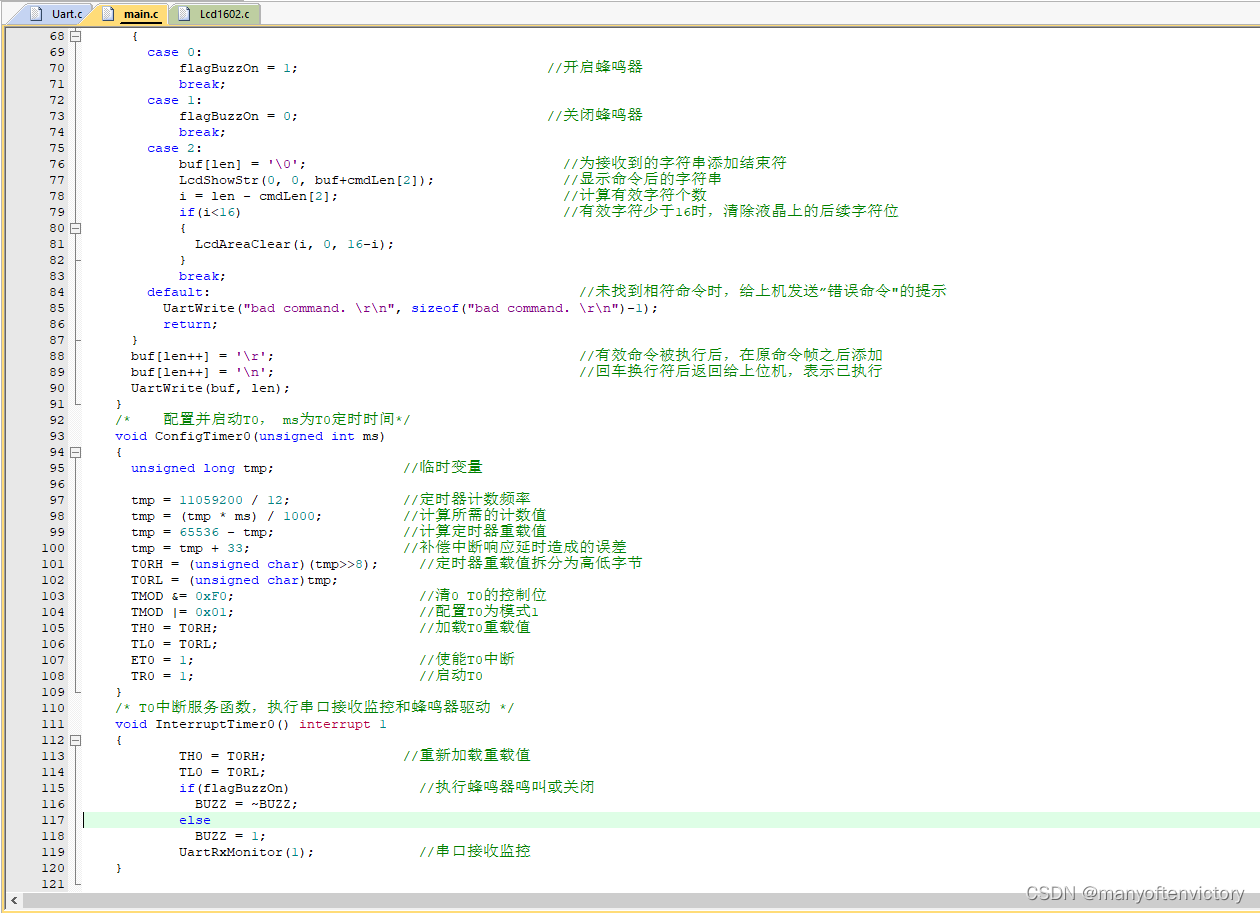
Task: Click on line number 117 in the gutter
Action: point(53,820)
